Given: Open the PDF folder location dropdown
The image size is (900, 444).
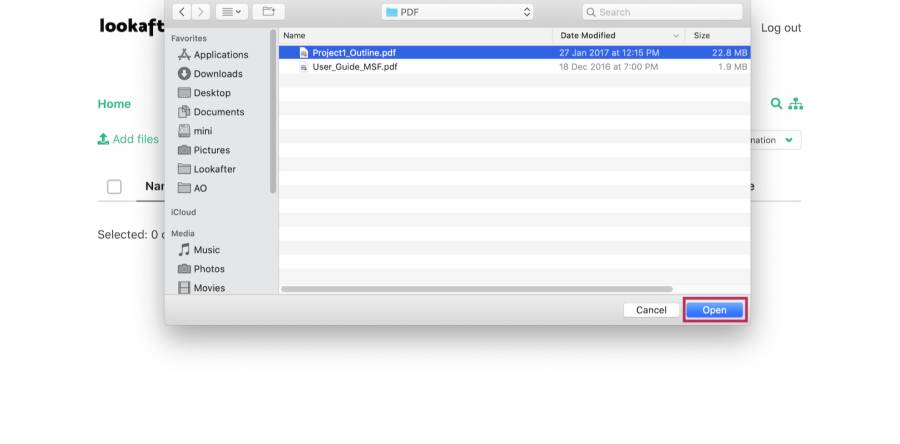Looking at the screenshot, I should 457,12.
